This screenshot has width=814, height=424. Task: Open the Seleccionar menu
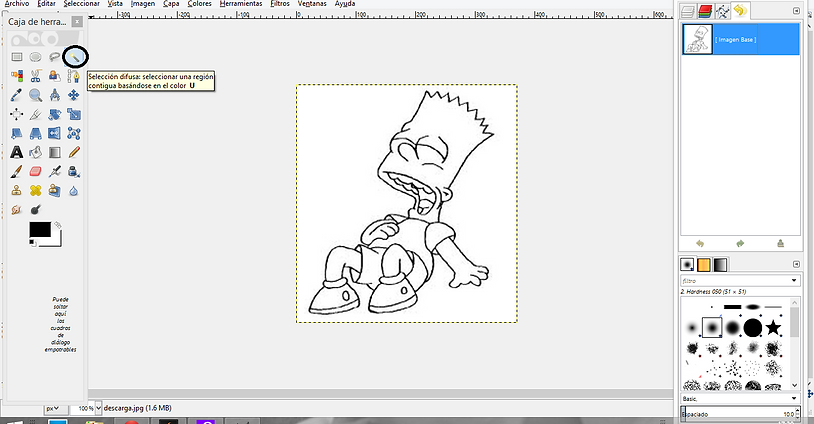82,4
